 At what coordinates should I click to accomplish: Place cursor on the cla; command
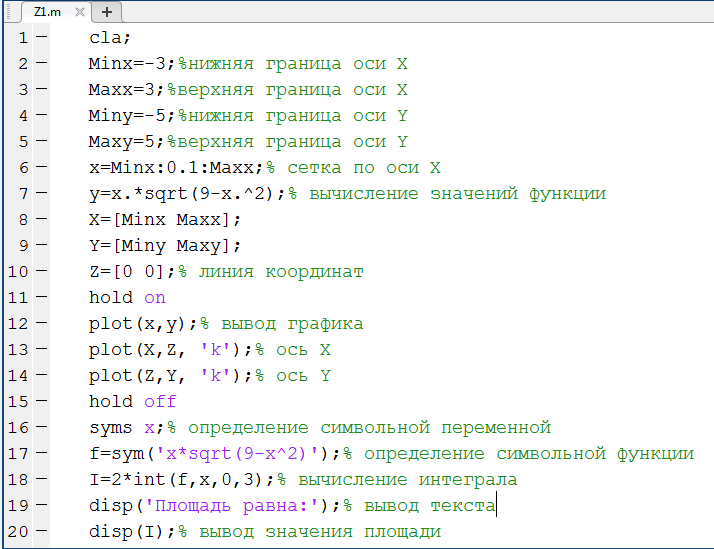tap(110, 37)
